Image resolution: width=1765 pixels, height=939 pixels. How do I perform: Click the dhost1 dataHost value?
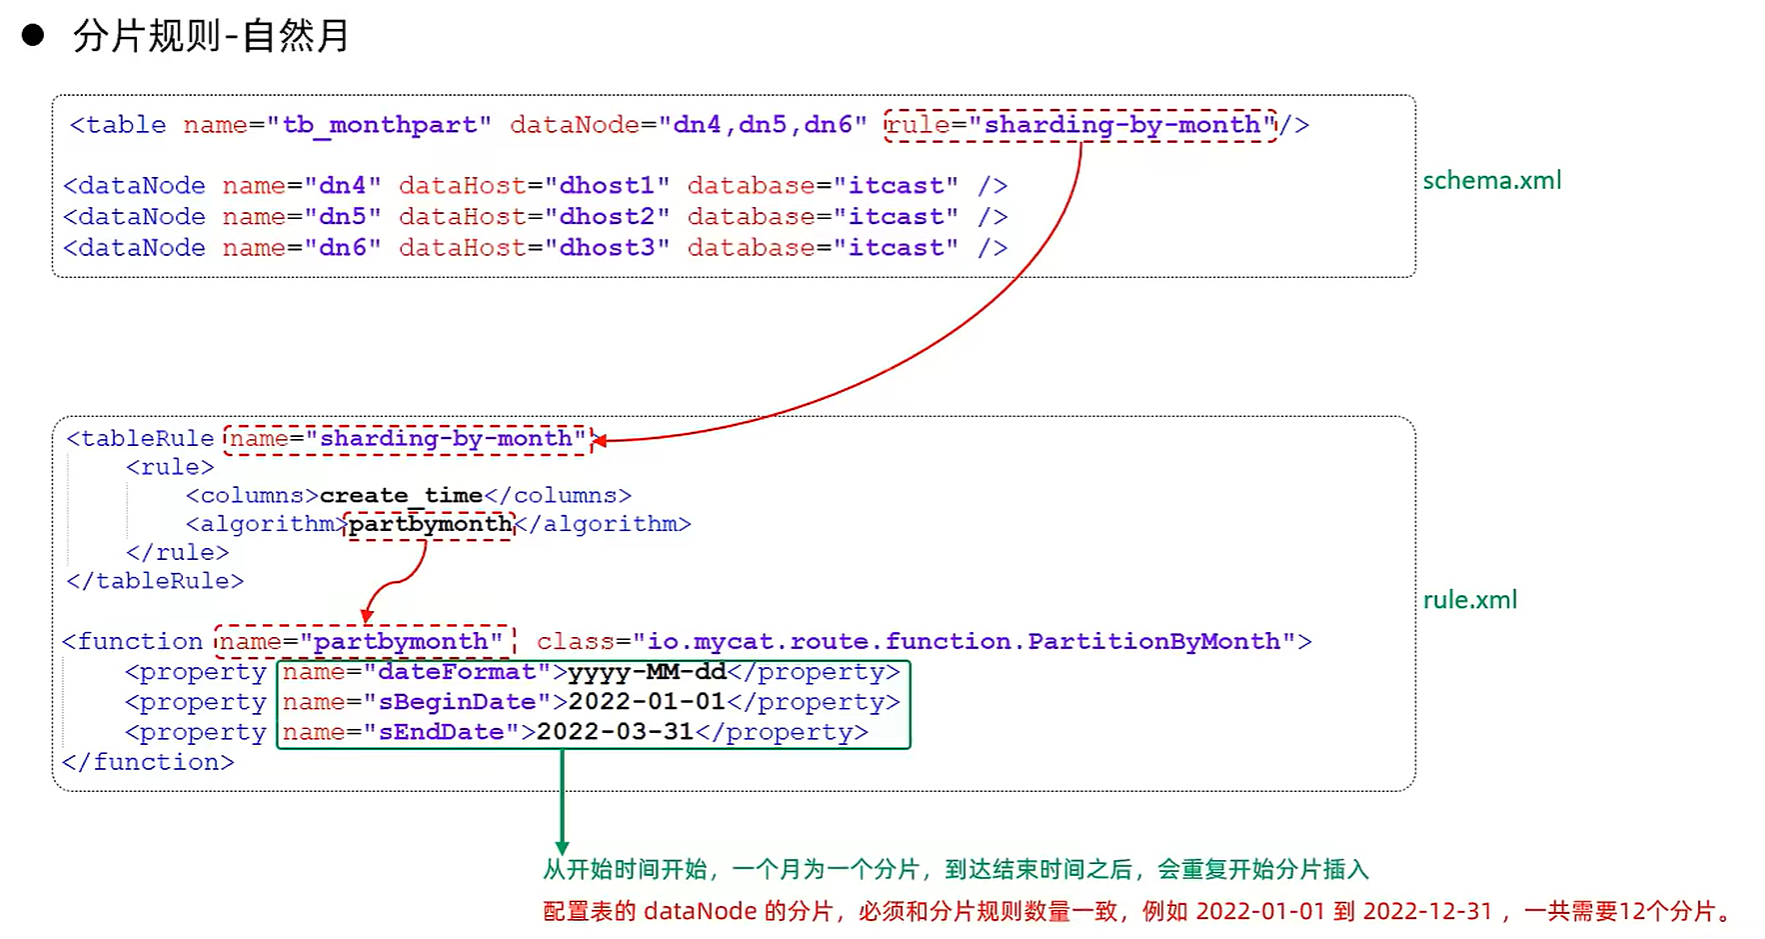point(607,186)
